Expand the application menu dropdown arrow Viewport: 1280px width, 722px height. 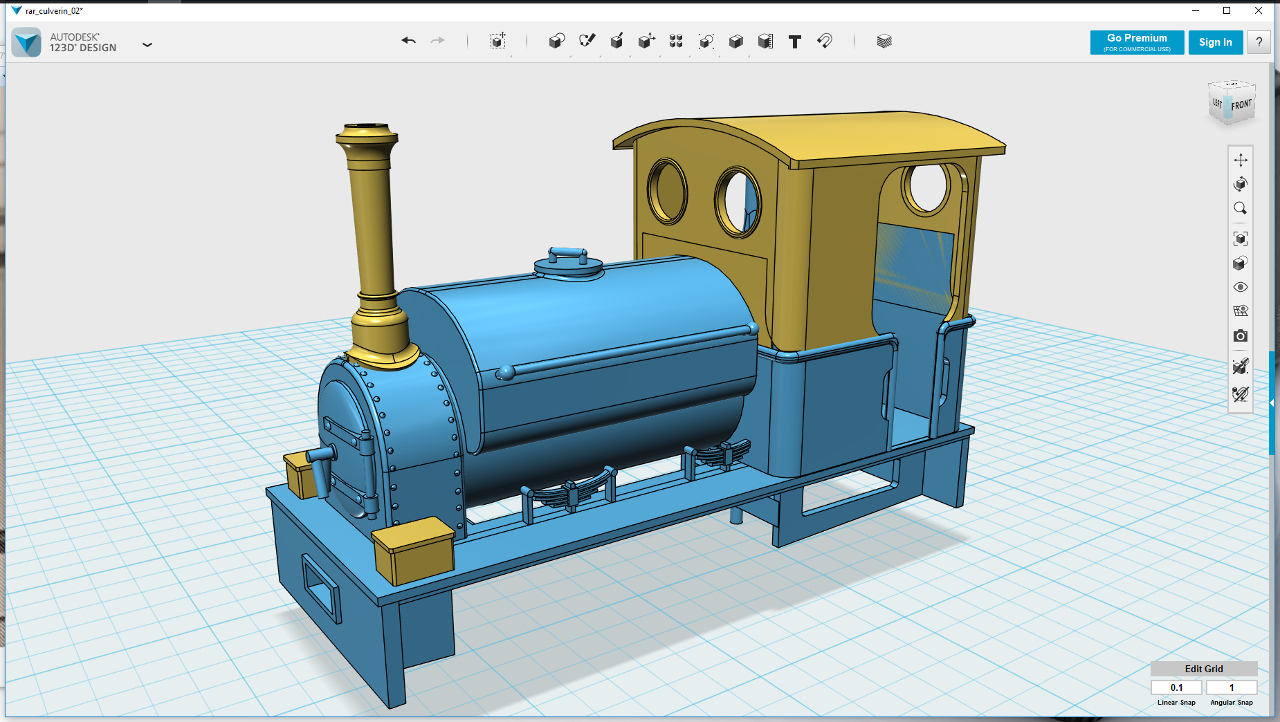147,45
